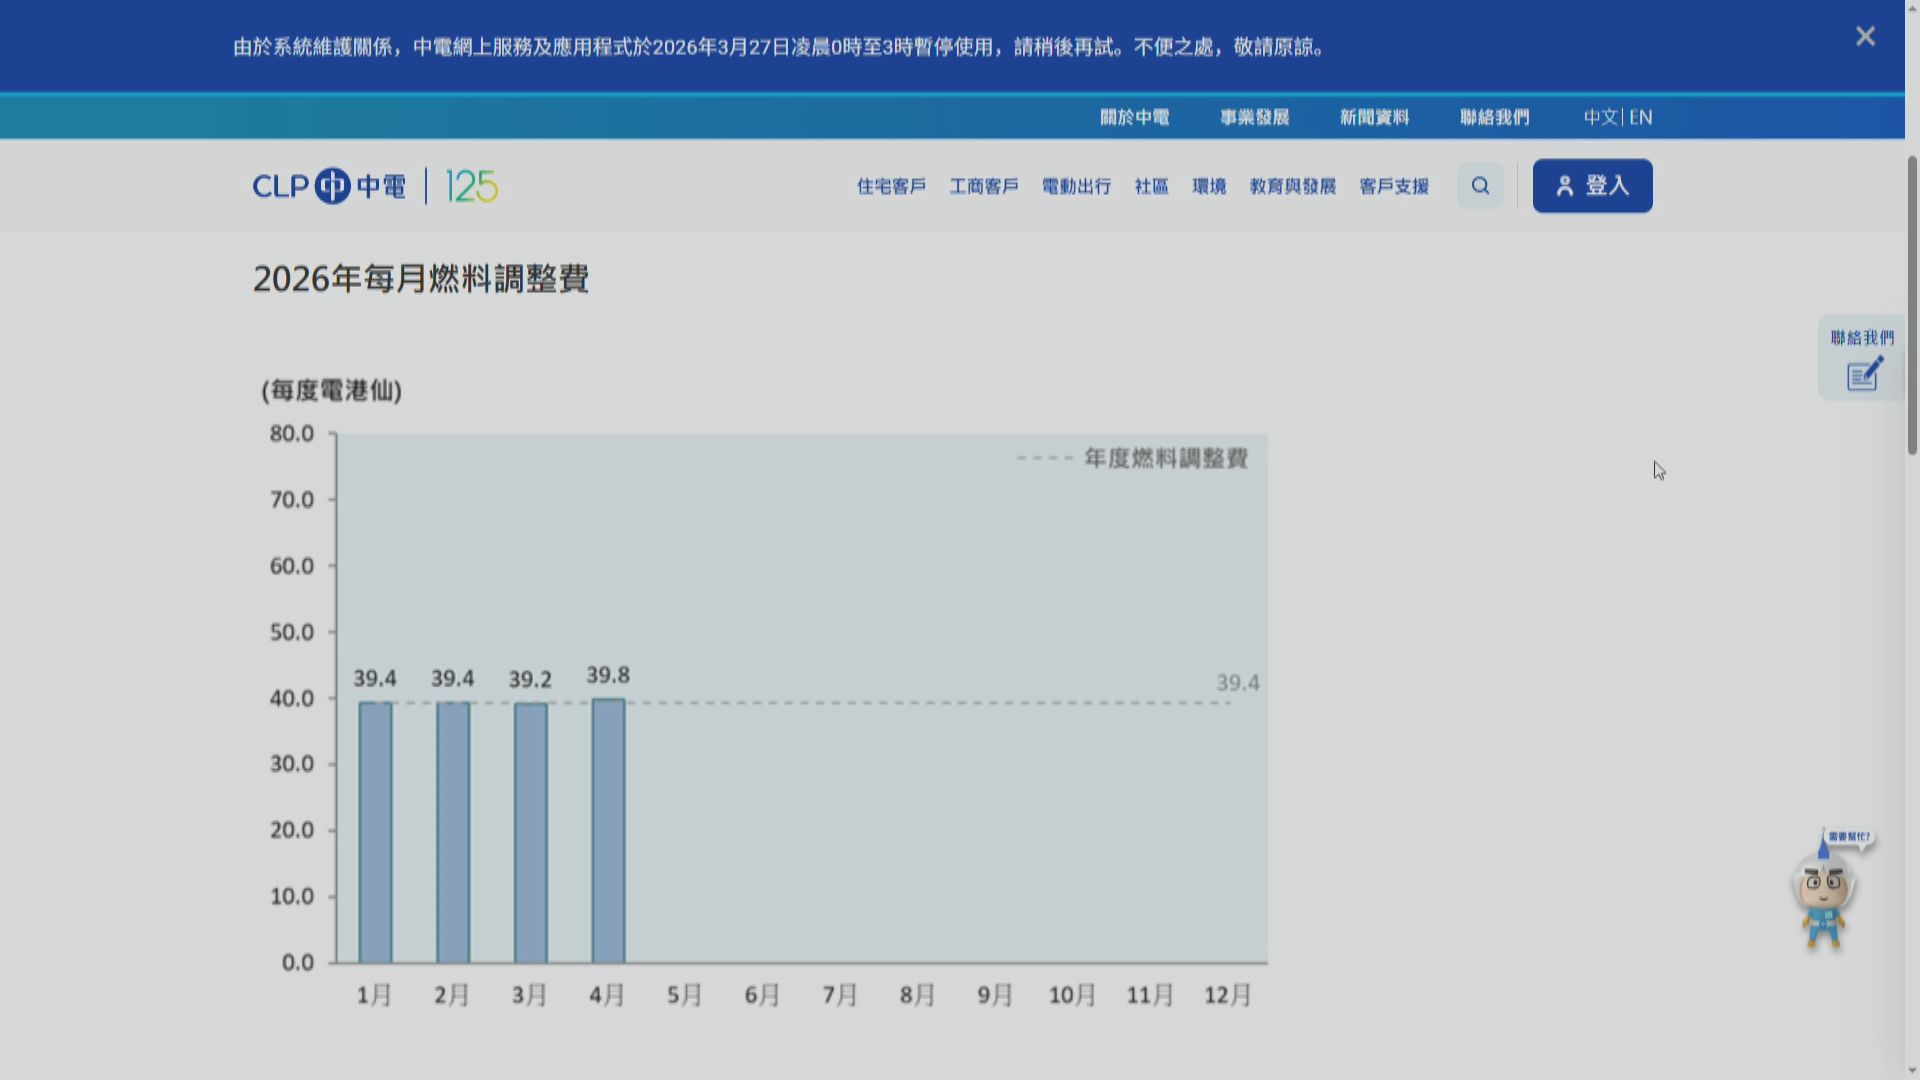Go to 關於中電 top link
Viewport: 1920px width, 1080px height.
pyautogui.click(x=1134, y=117)
